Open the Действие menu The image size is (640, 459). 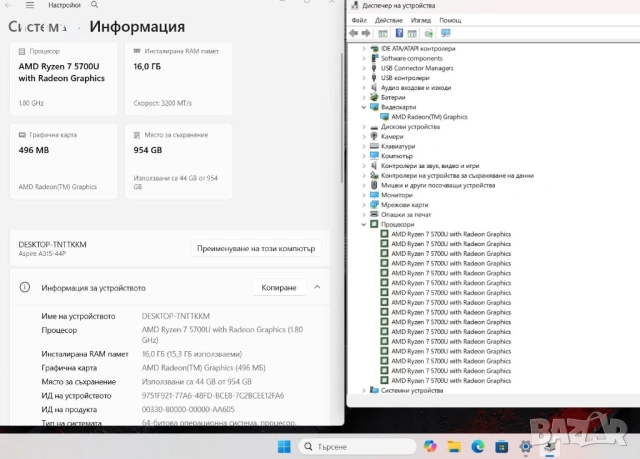click(389, 20)
